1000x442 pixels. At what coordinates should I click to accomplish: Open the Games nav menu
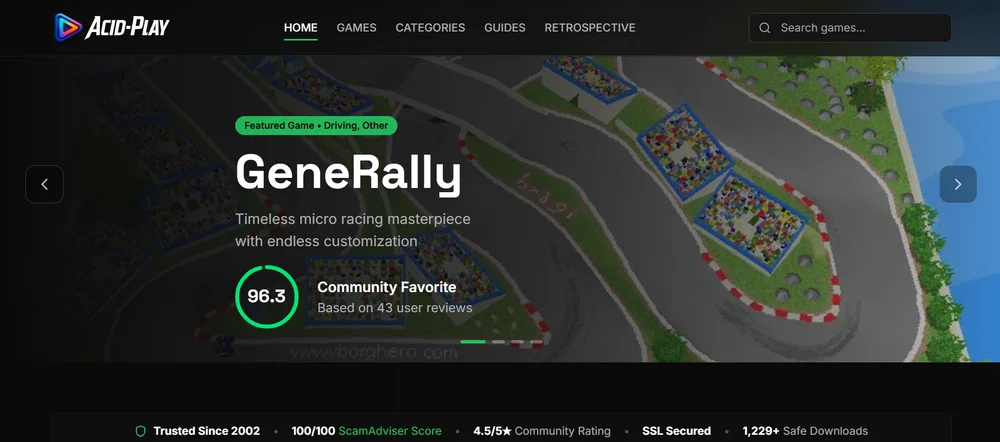click(x=357, y=28)
